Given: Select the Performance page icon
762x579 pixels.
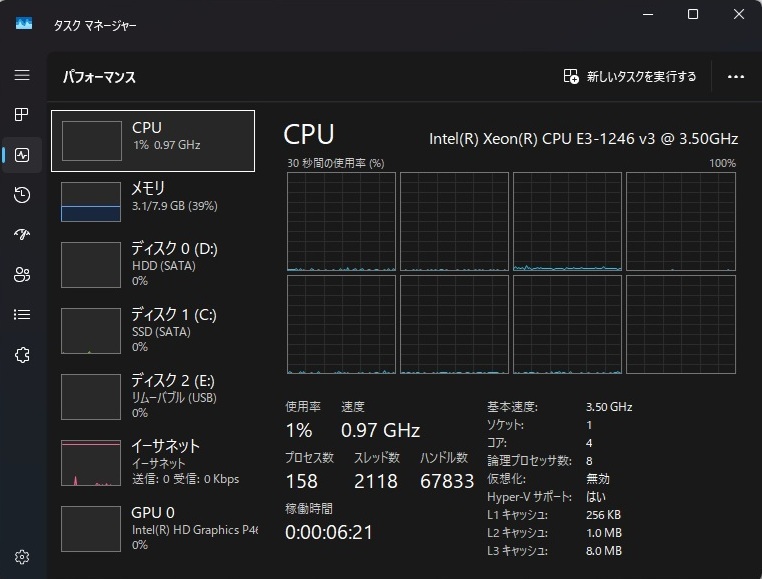Looking at the screenshot, I should coord(22,155).
